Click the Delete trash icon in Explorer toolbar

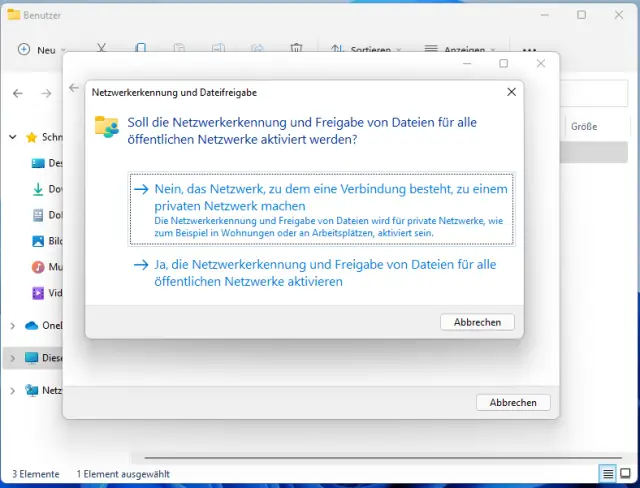coord(296,48)
